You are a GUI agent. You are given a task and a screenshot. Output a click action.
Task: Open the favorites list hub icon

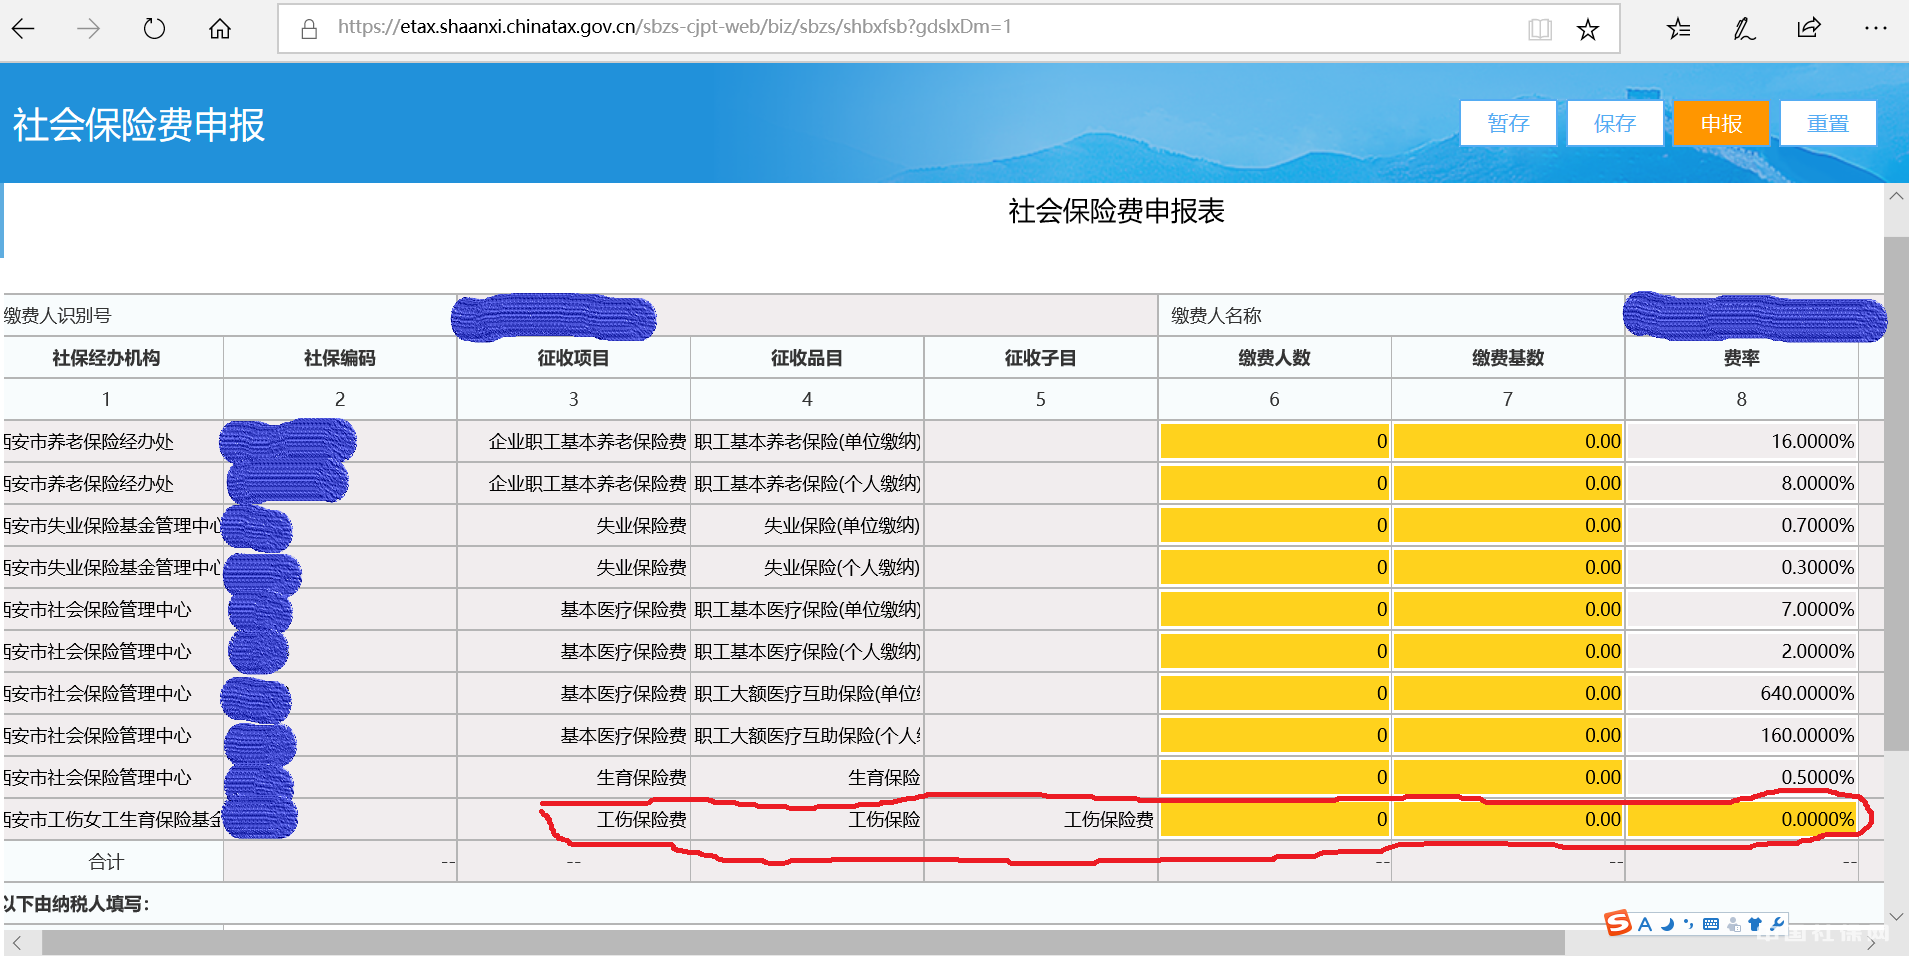1678,29
